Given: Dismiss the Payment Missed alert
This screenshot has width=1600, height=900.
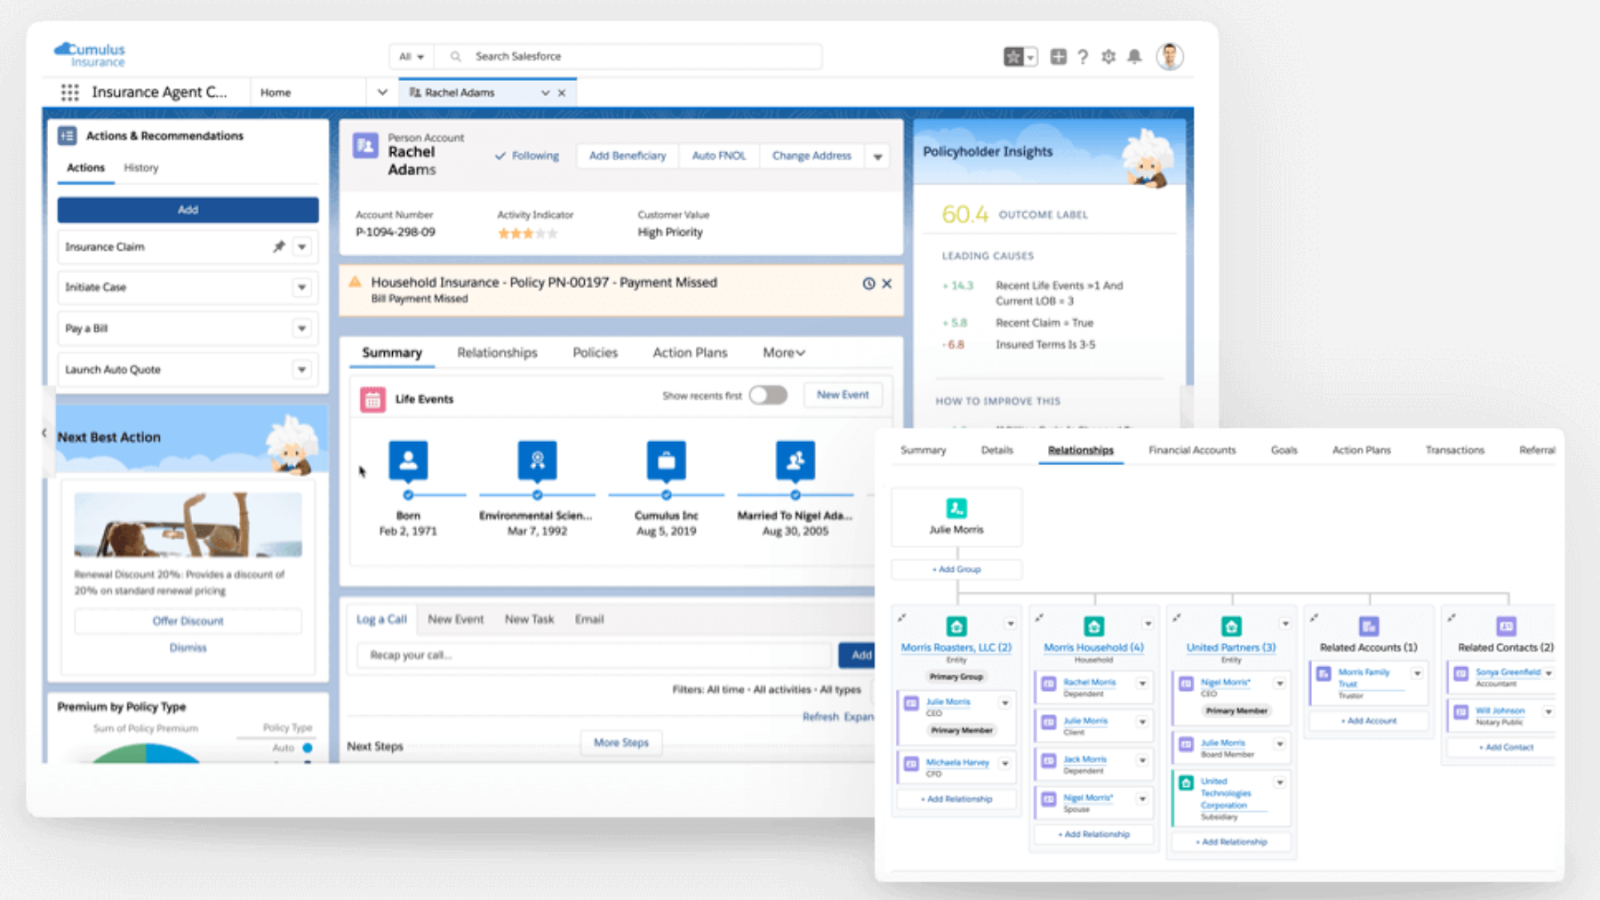Looking at the screenshot, I should [887, 284].
